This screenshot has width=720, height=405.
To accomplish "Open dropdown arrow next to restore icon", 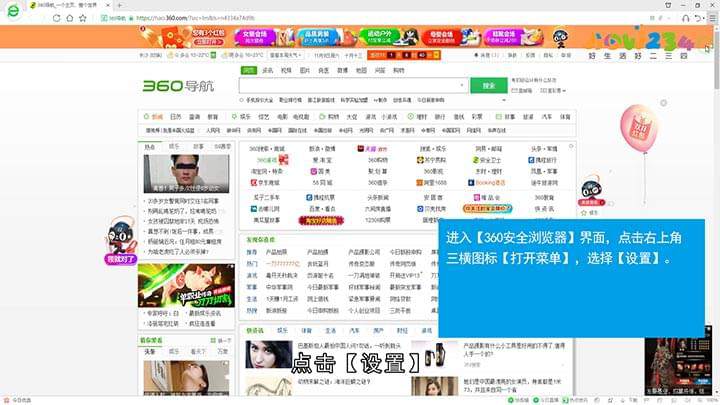I will 704,18.
